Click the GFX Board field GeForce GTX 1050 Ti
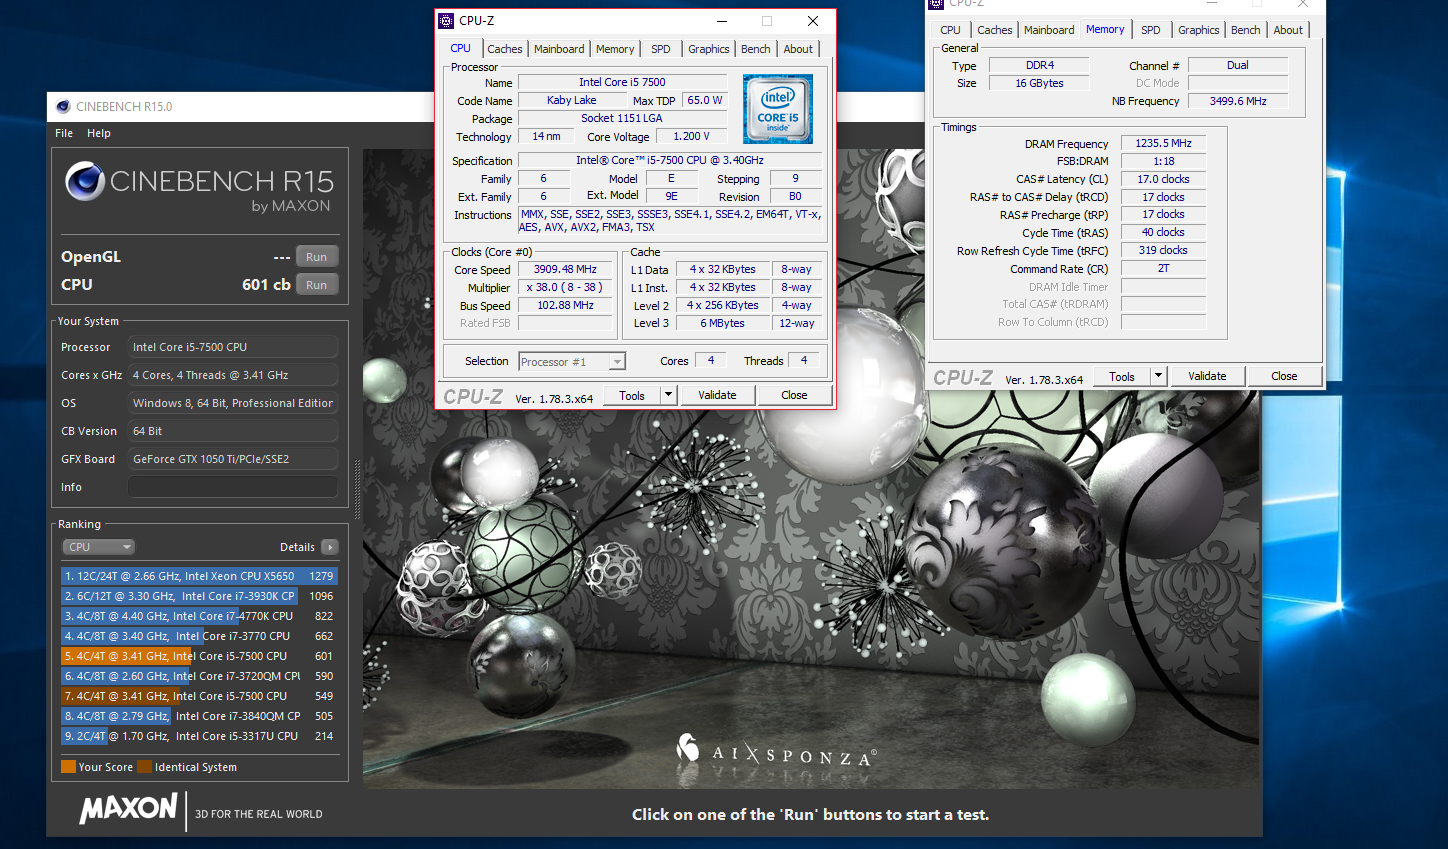Screen dimensions: 1448x849 click(x=233, y=459)
